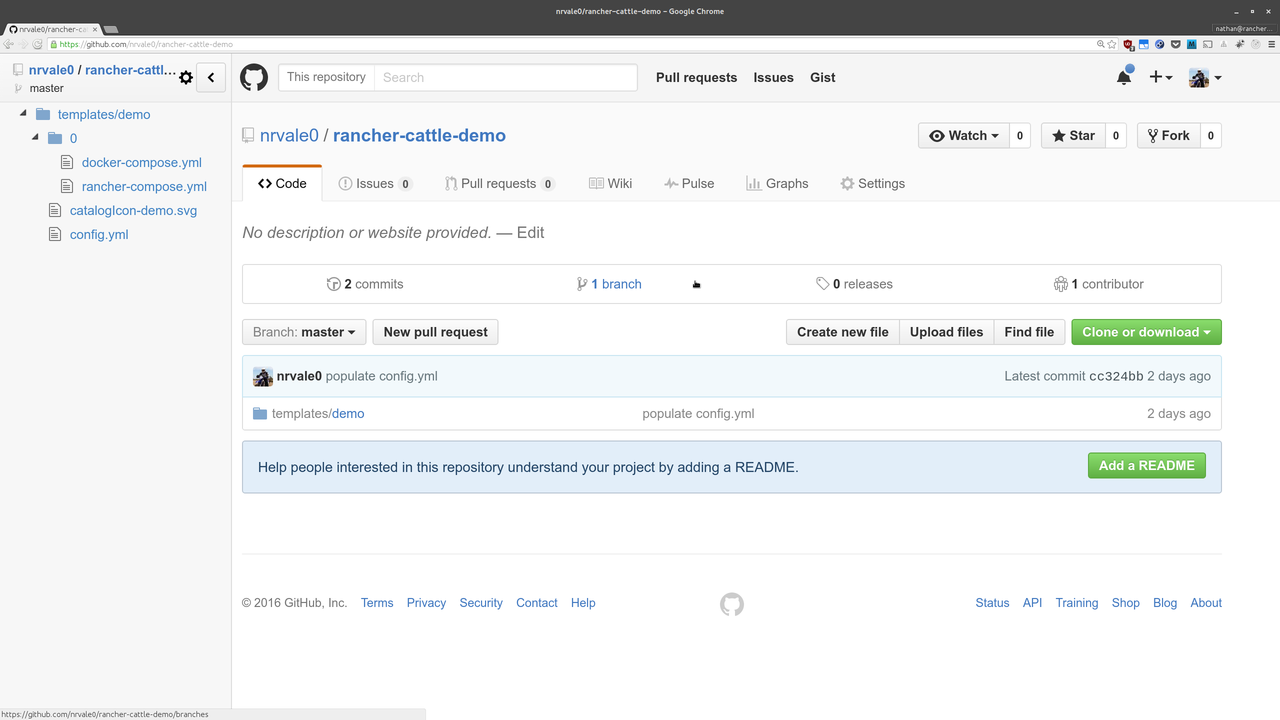This screenshot has height=720, width=1280.
Task: Collapse the Octotree sidebar with the chevron
Action: 211,77
